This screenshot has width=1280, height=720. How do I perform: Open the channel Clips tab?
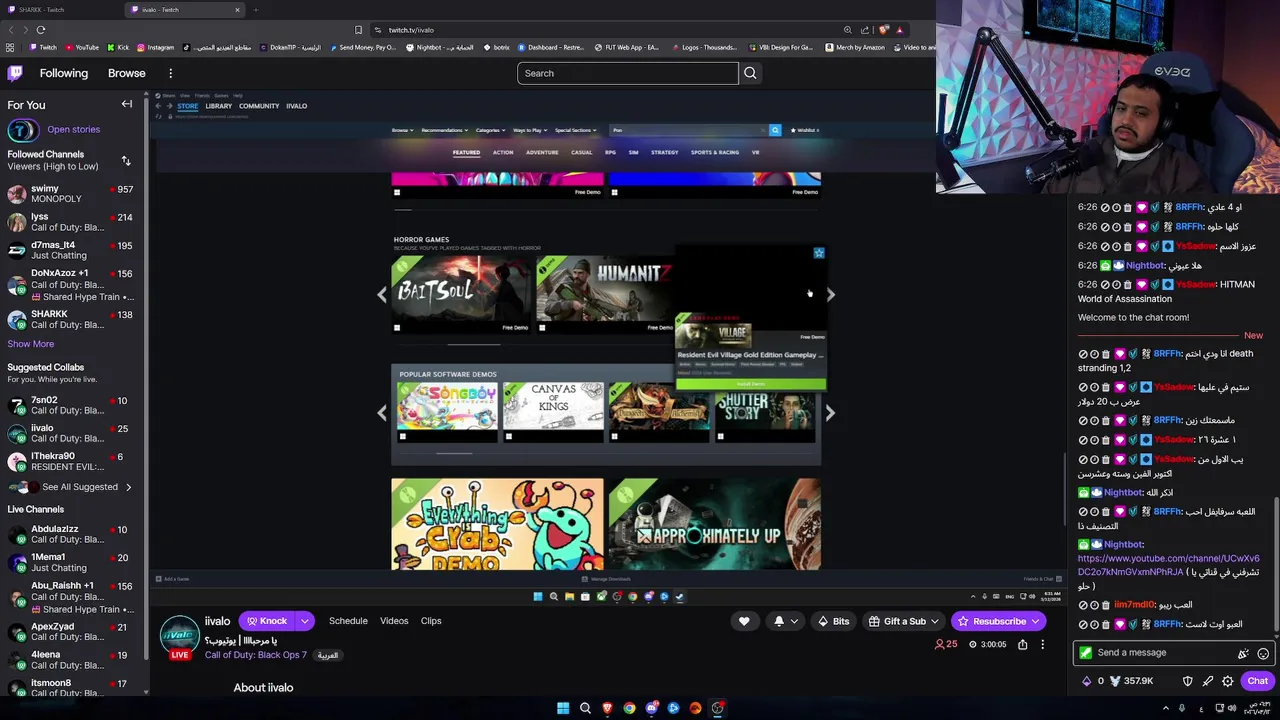pyautogui.click(x=431, y=621)
